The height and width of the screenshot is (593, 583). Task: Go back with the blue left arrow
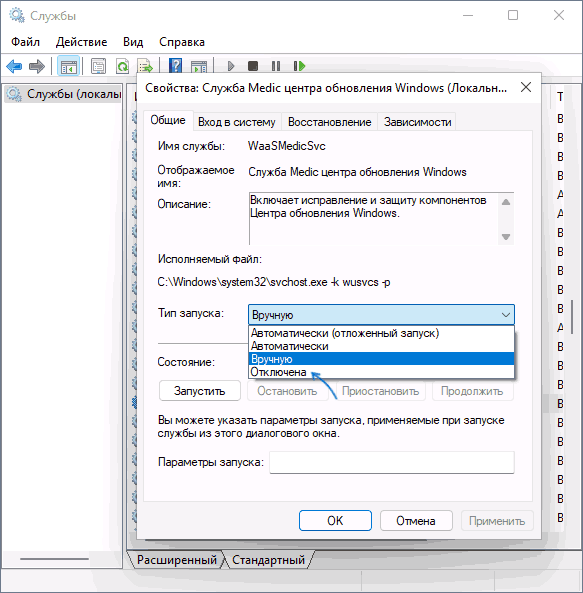click(14, 67)
